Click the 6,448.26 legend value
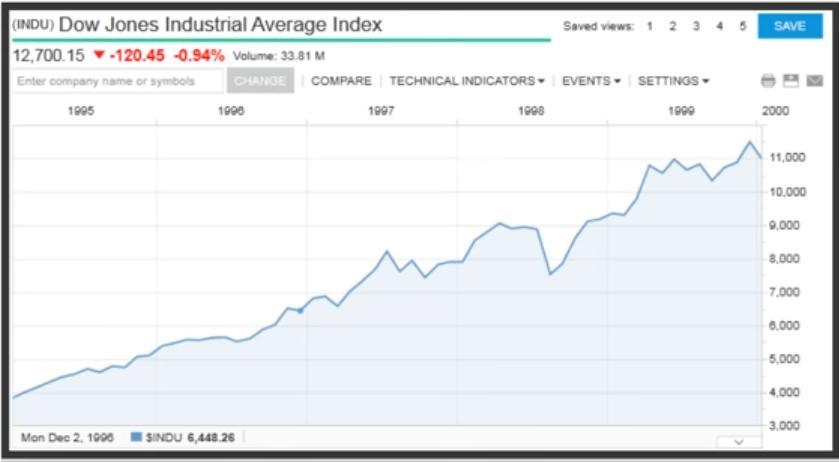Viewport: 839px width, 462px height. [x=211, y=437]
